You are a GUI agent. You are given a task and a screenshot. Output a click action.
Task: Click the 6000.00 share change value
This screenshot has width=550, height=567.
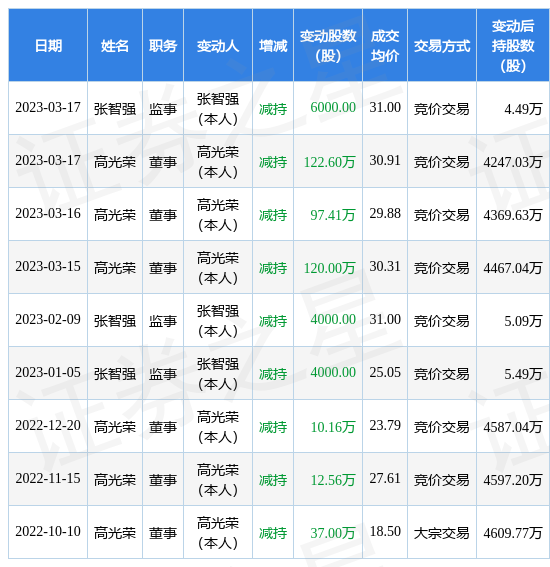pos(333,107)
